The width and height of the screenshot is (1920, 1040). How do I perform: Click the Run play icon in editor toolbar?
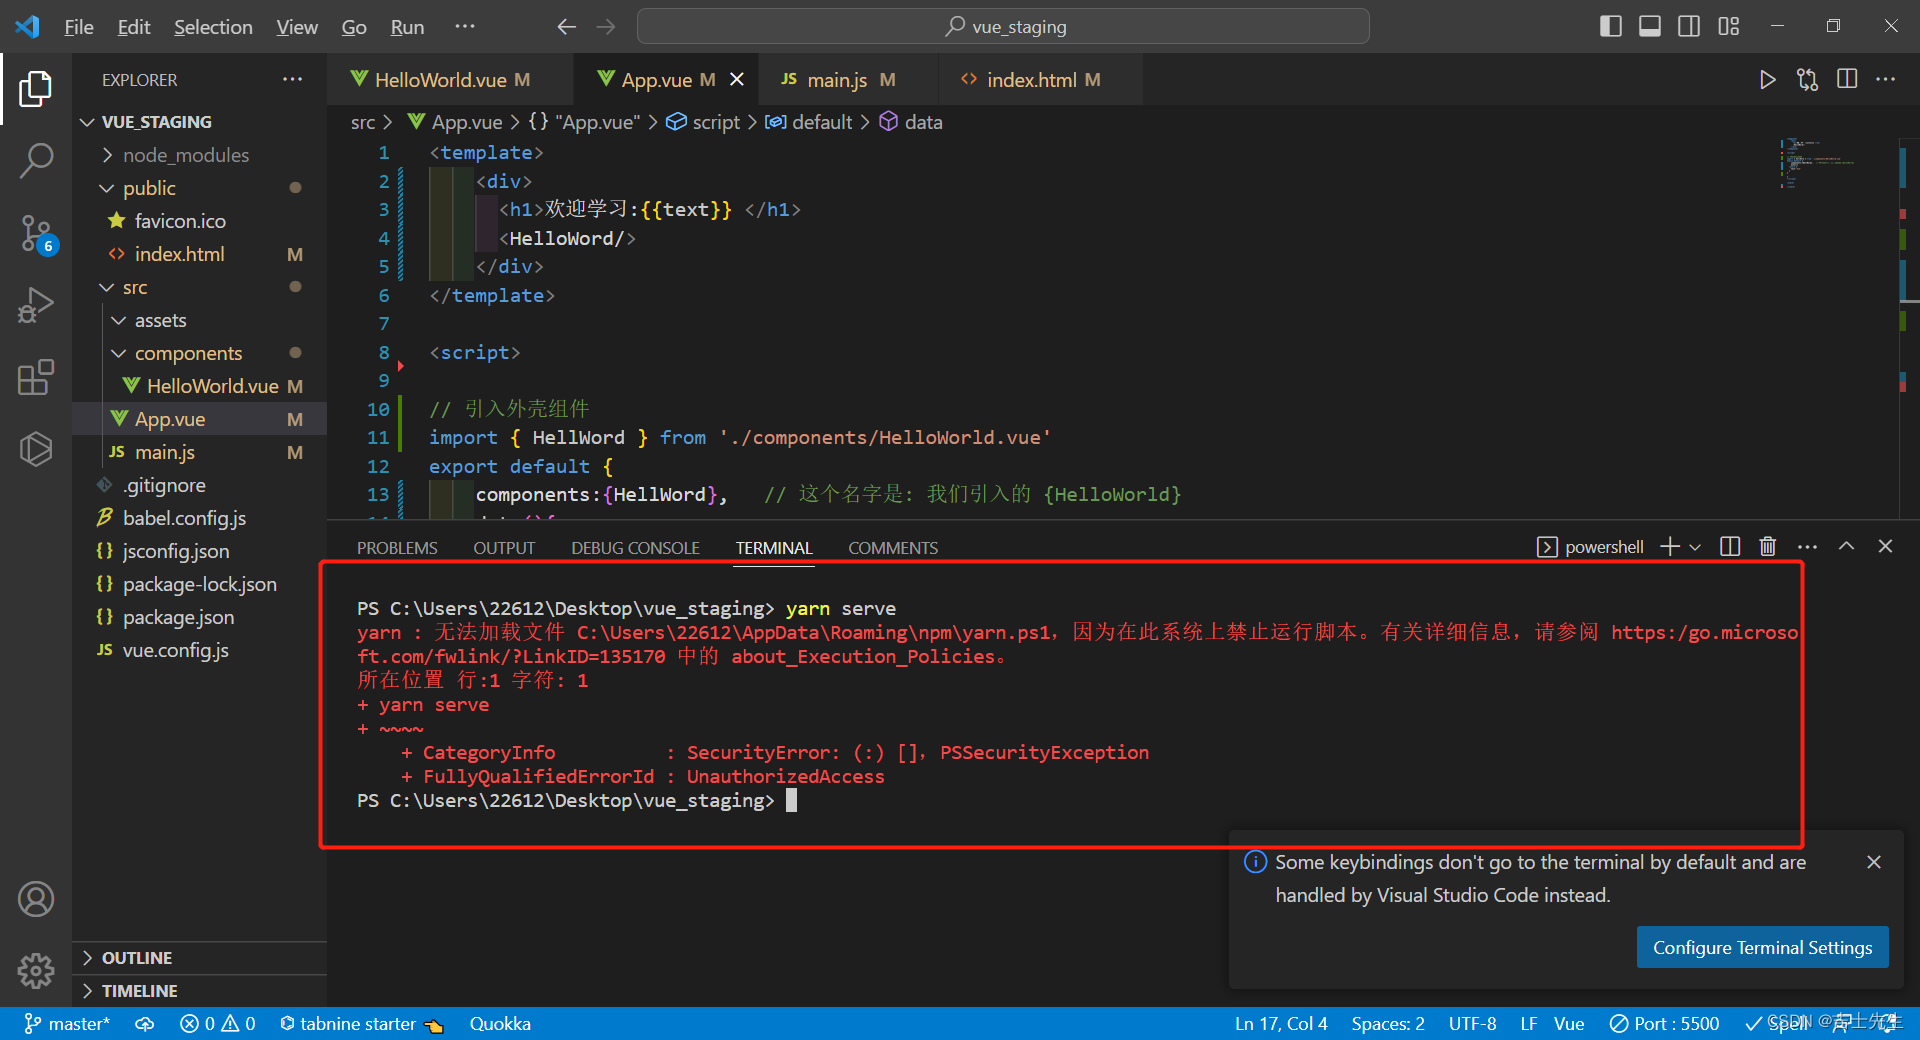click(x=1767, y=80)
